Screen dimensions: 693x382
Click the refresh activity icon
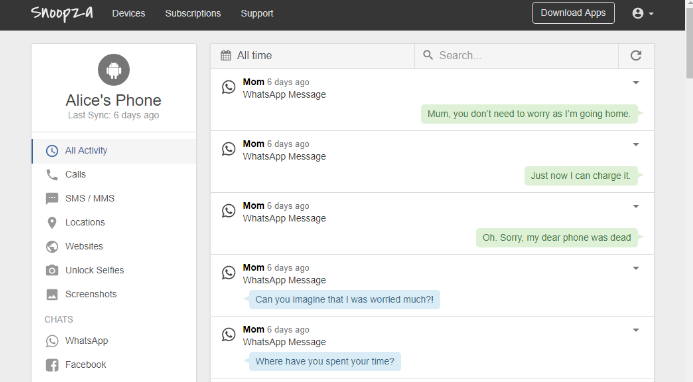pyautogui.click(x=636, y=56)
